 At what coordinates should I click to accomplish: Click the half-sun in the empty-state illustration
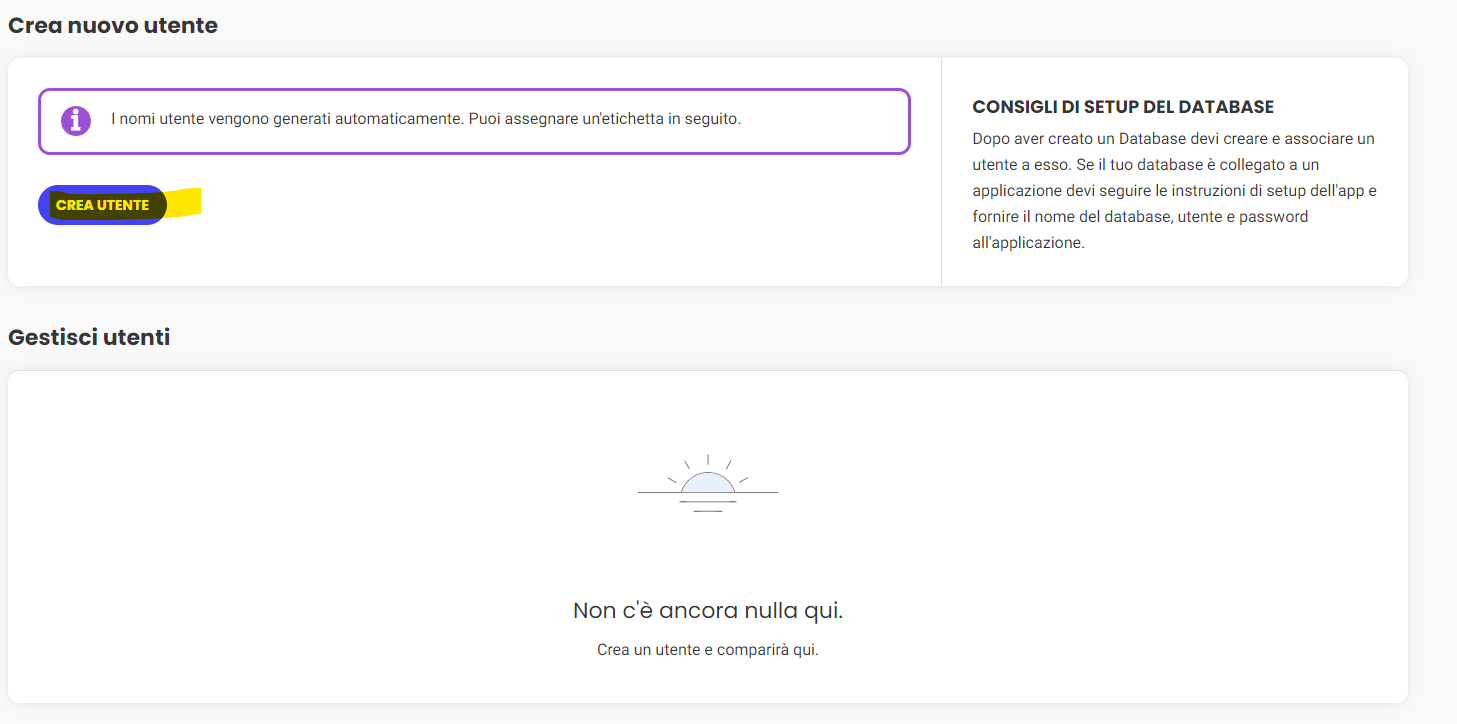point(708,483)
